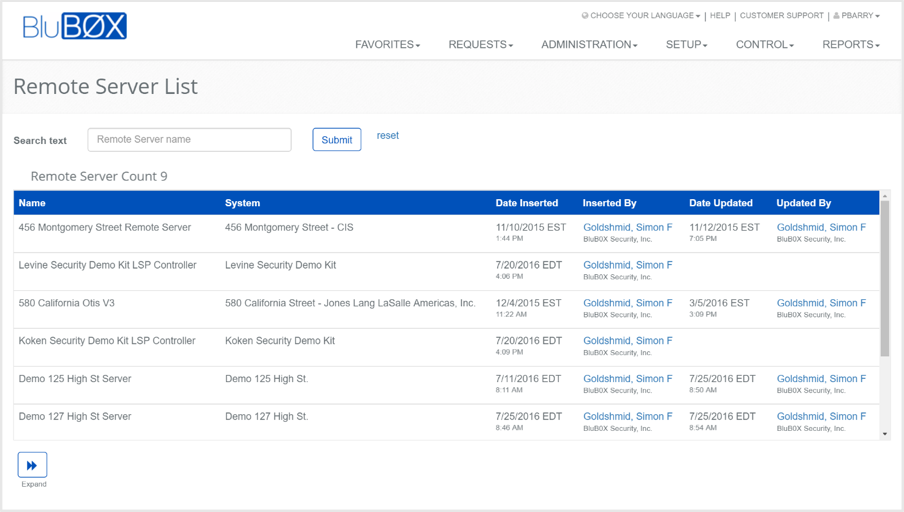The width and height of the screenshot is (904, 512).
Task: Click the table's vertical scrollbar
Action: (884, 280)
